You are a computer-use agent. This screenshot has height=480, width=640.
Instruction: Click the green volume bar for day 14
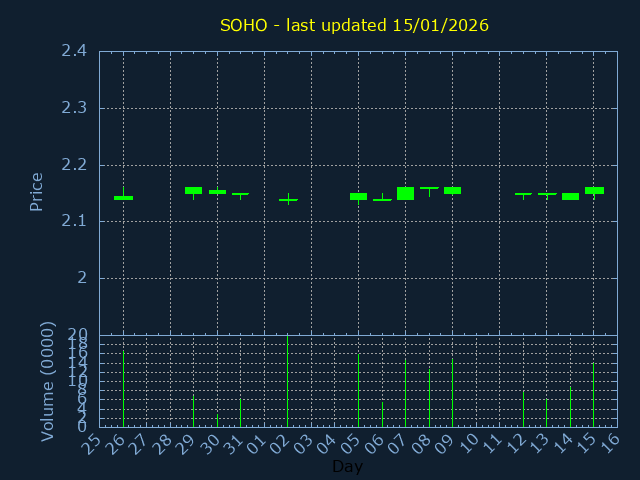click(570, 407)
